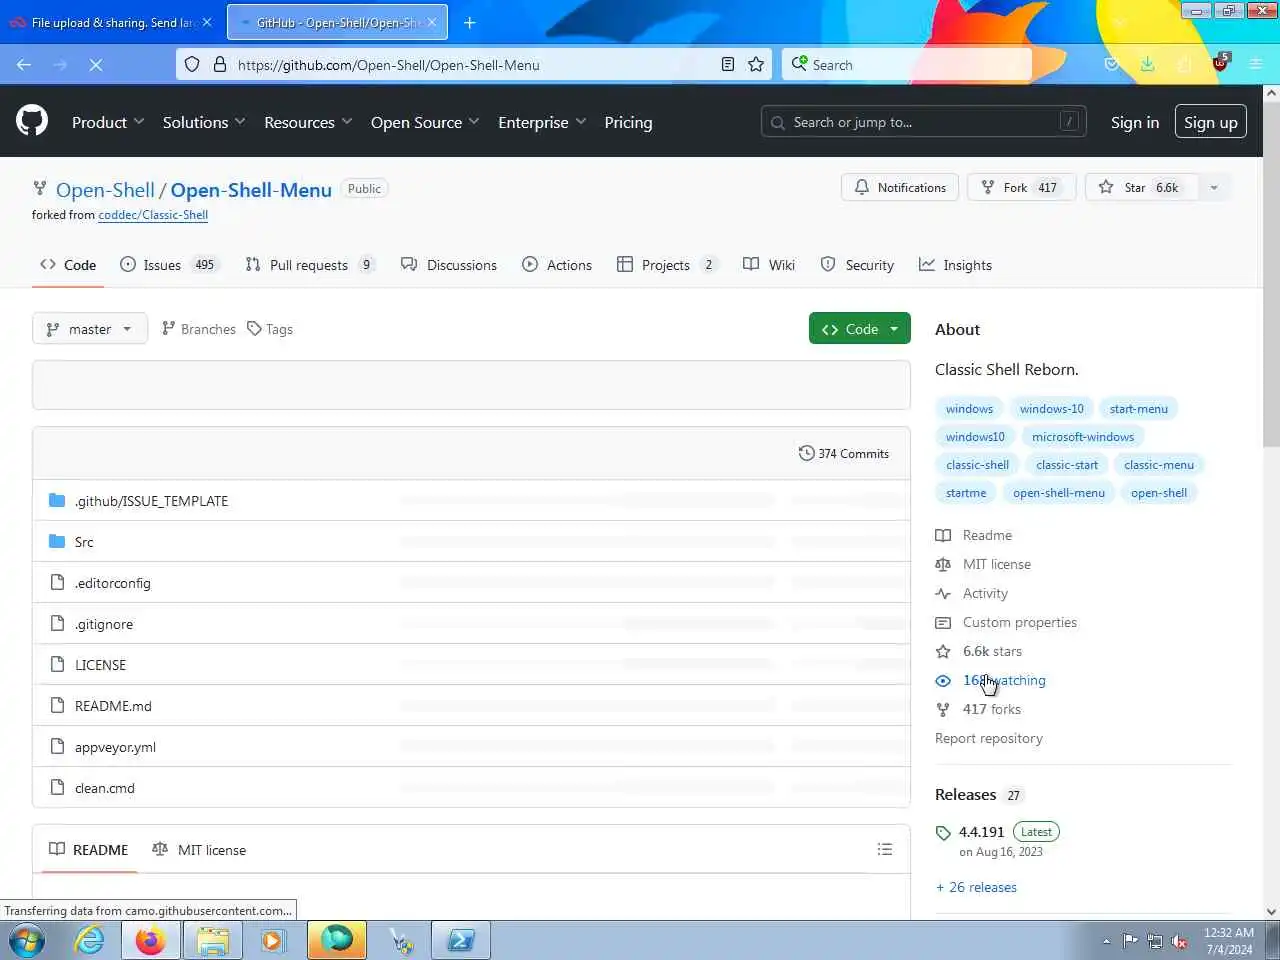Viewport: 1280px width, 960px height.
Task: Click the GitHub Octocat logo
Action: [x=32, y=122]
